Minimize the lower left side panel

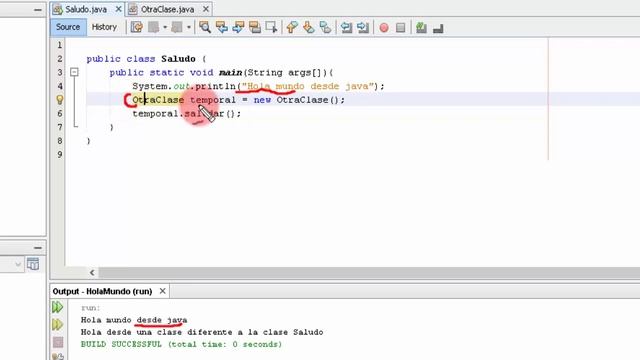38,248
